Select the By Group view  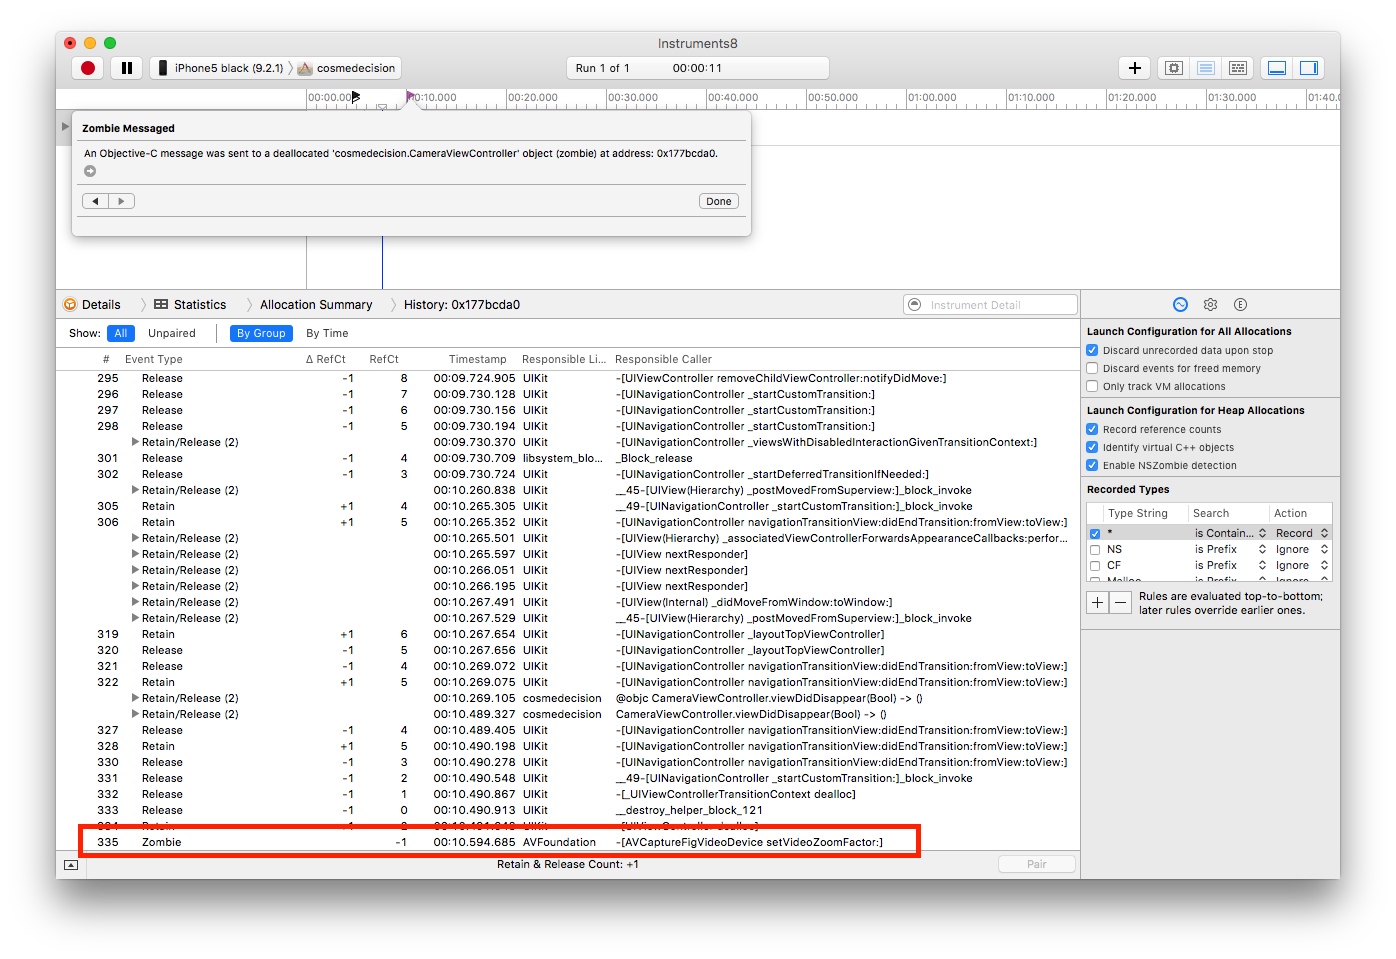point(261,333)
